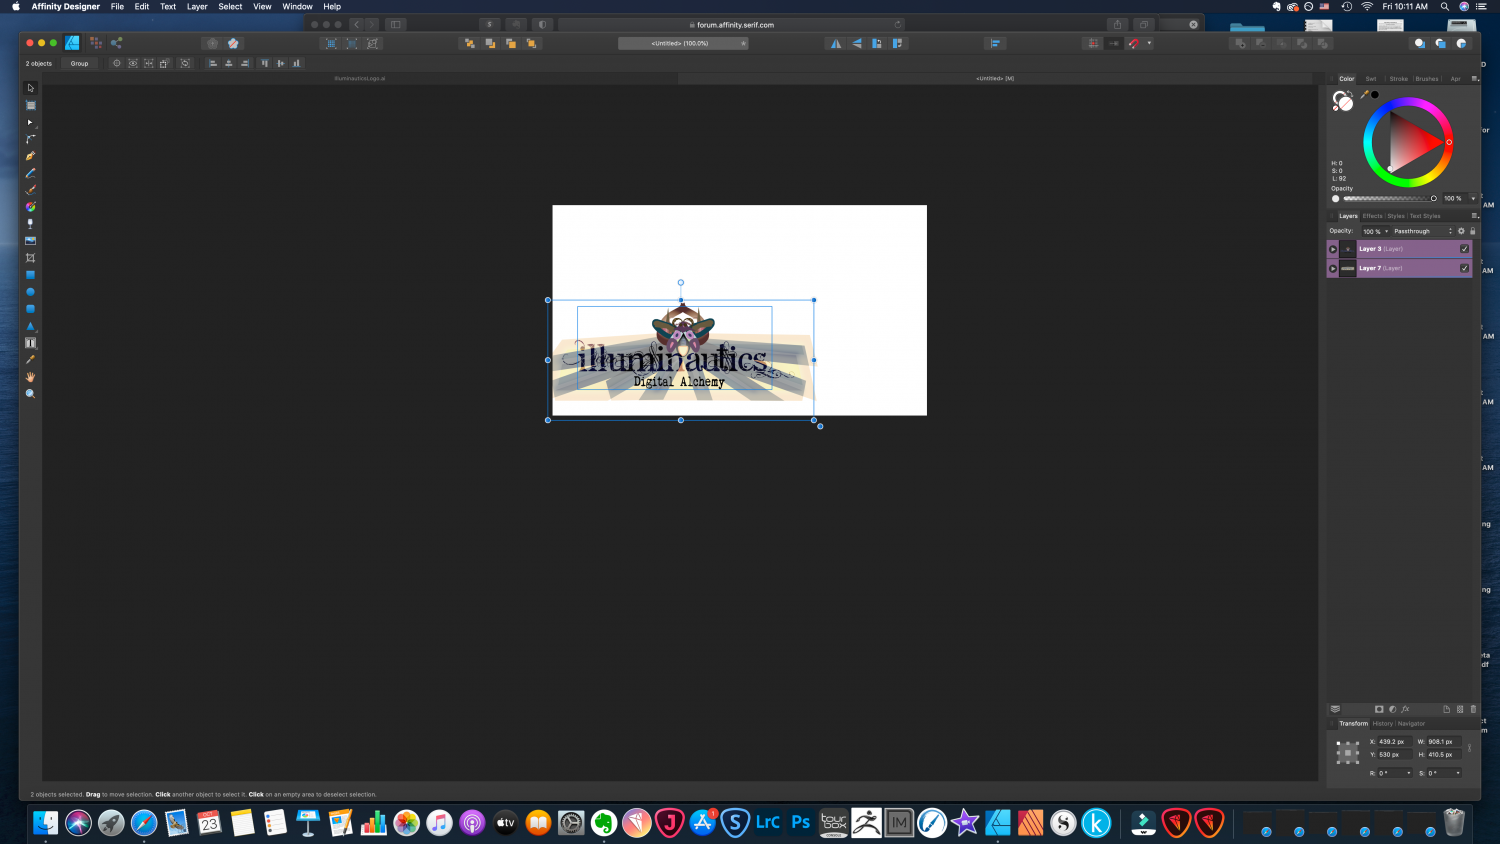1500x844 pixels.
Task: Toggle visibility checkbox for Layer 3
Action: click(1464, 249)
